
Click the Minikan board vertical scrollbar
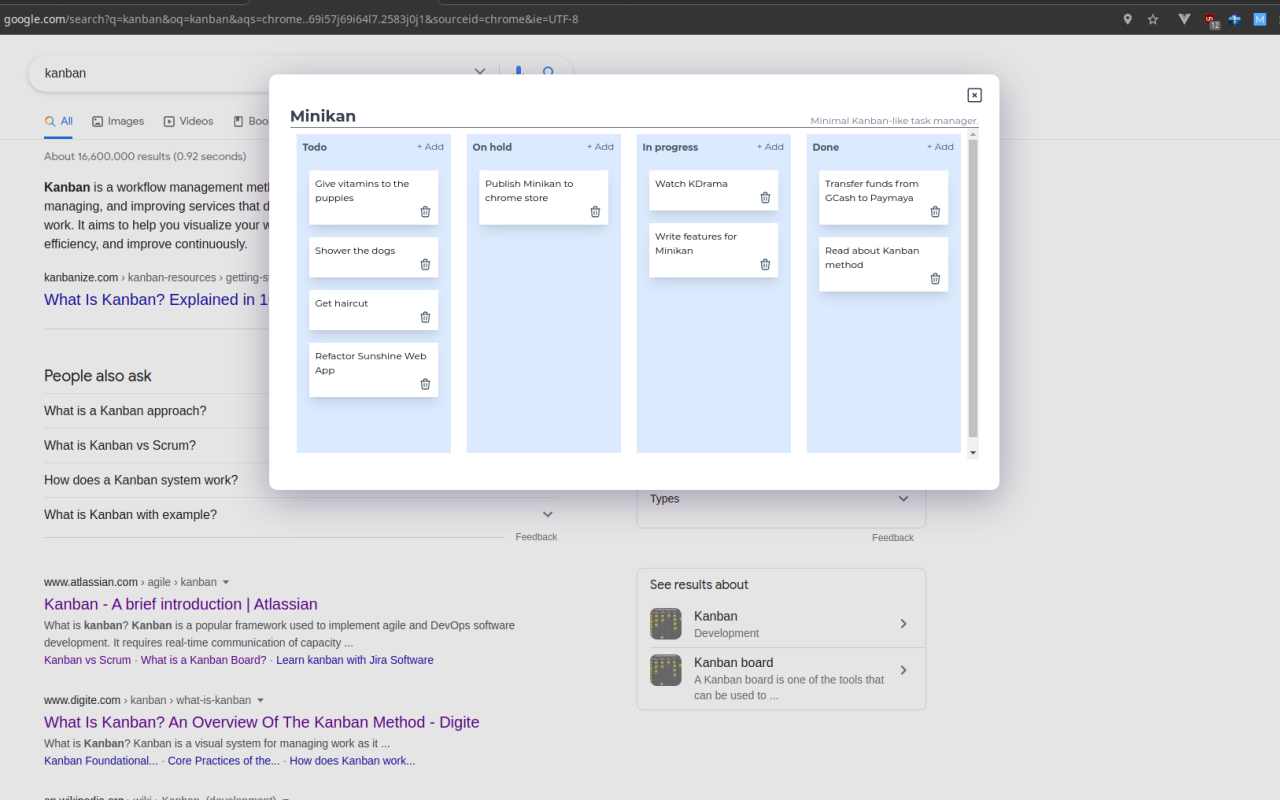tap(973, 290)
